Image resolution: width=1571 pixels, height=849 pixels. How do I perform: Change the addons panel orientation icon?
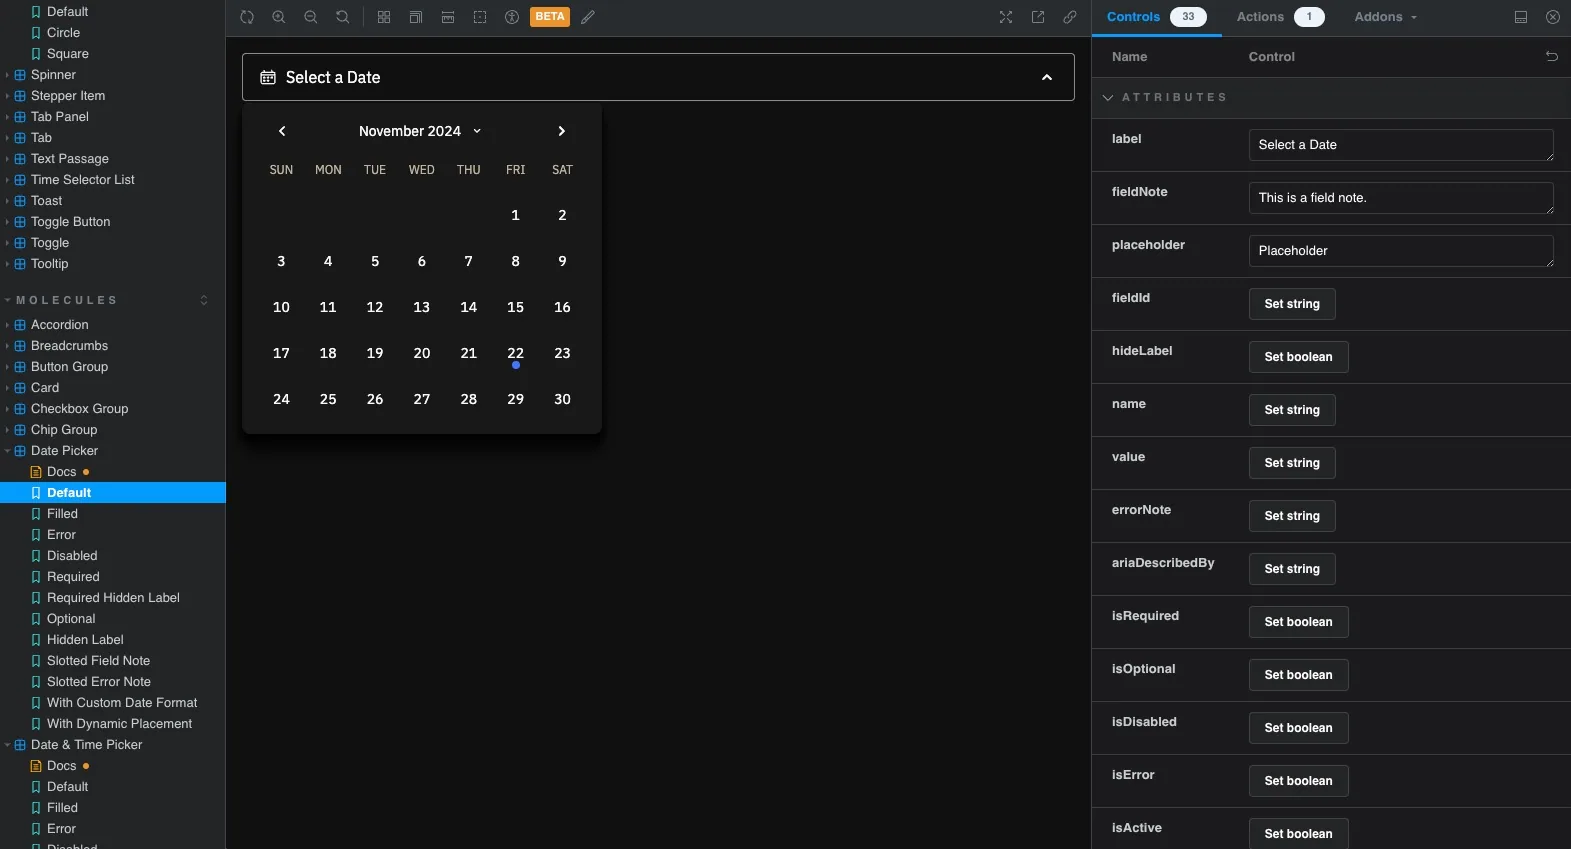pyautogui.click(x=1521, y=17)
